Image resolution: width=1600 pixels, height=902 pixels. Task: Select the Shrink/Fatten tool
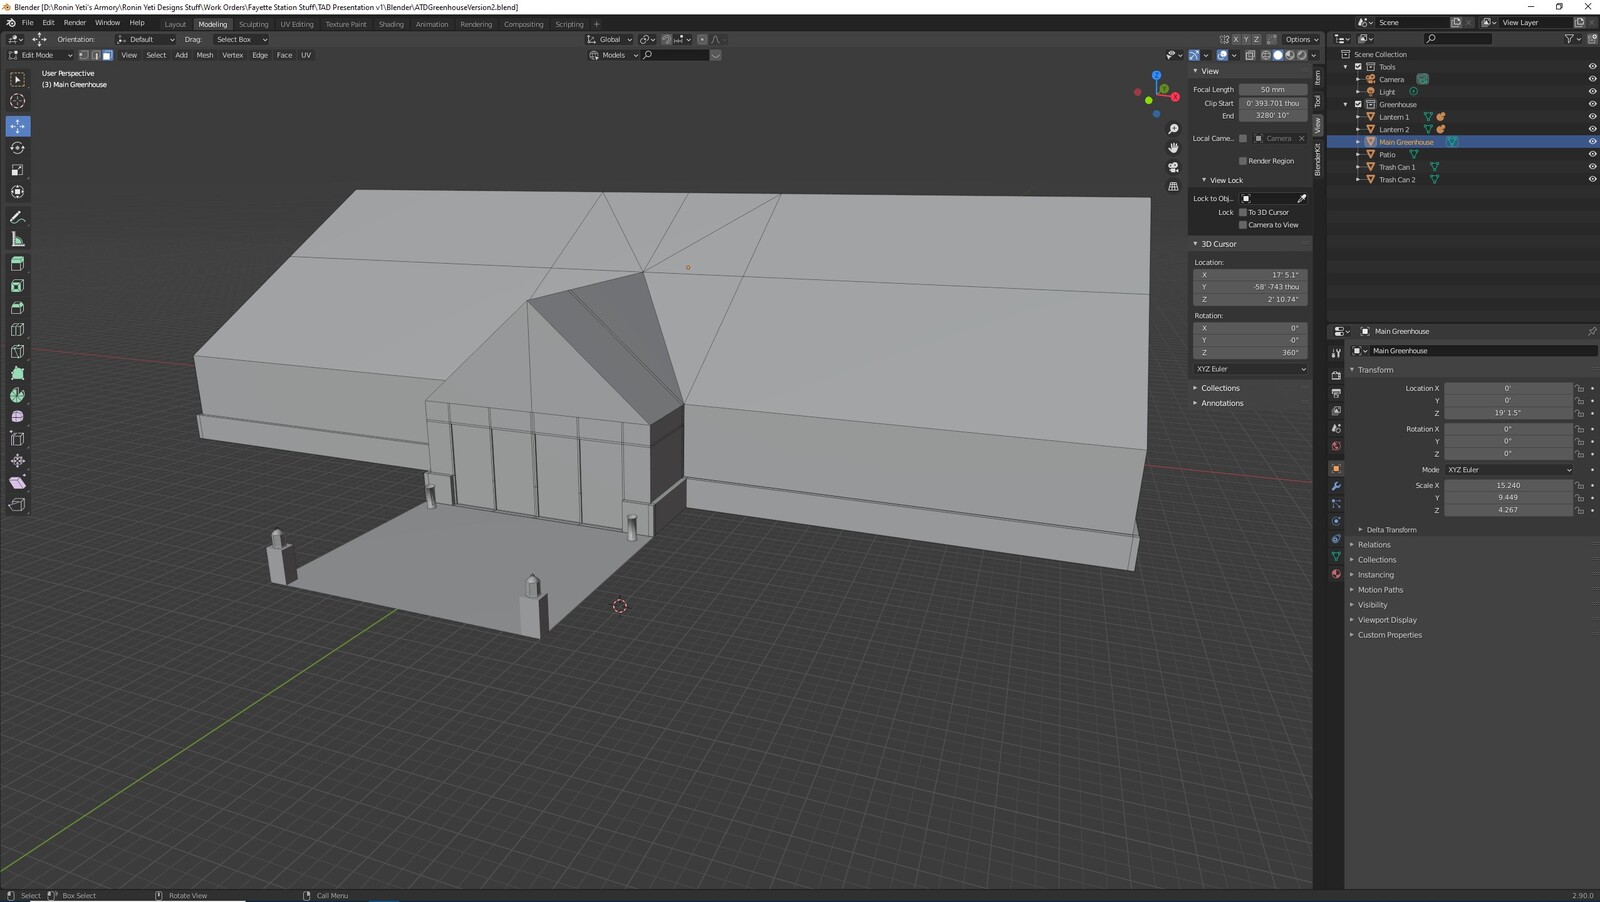[x=18, y=461]
